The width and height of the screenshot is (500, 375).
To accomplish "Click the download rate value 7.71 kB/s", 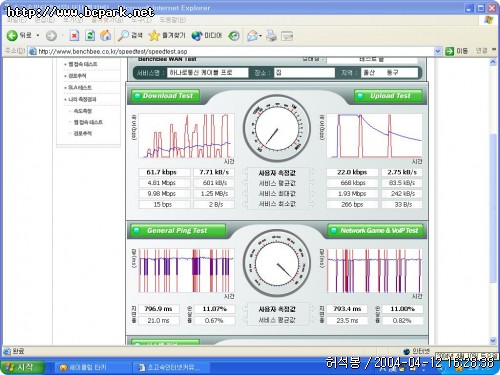I will click(214, 172).
